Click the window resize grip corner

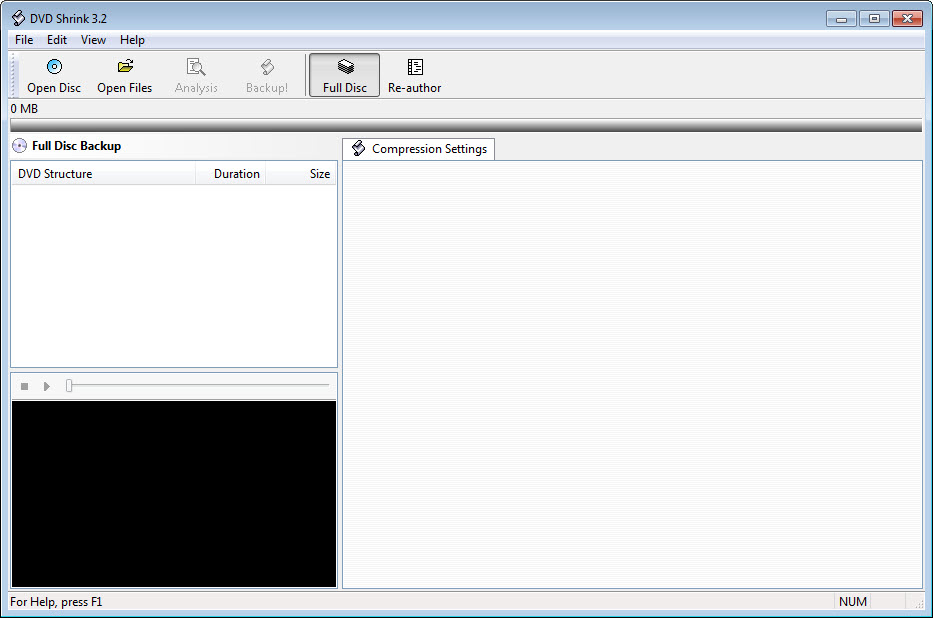click(x=919, y=604)
